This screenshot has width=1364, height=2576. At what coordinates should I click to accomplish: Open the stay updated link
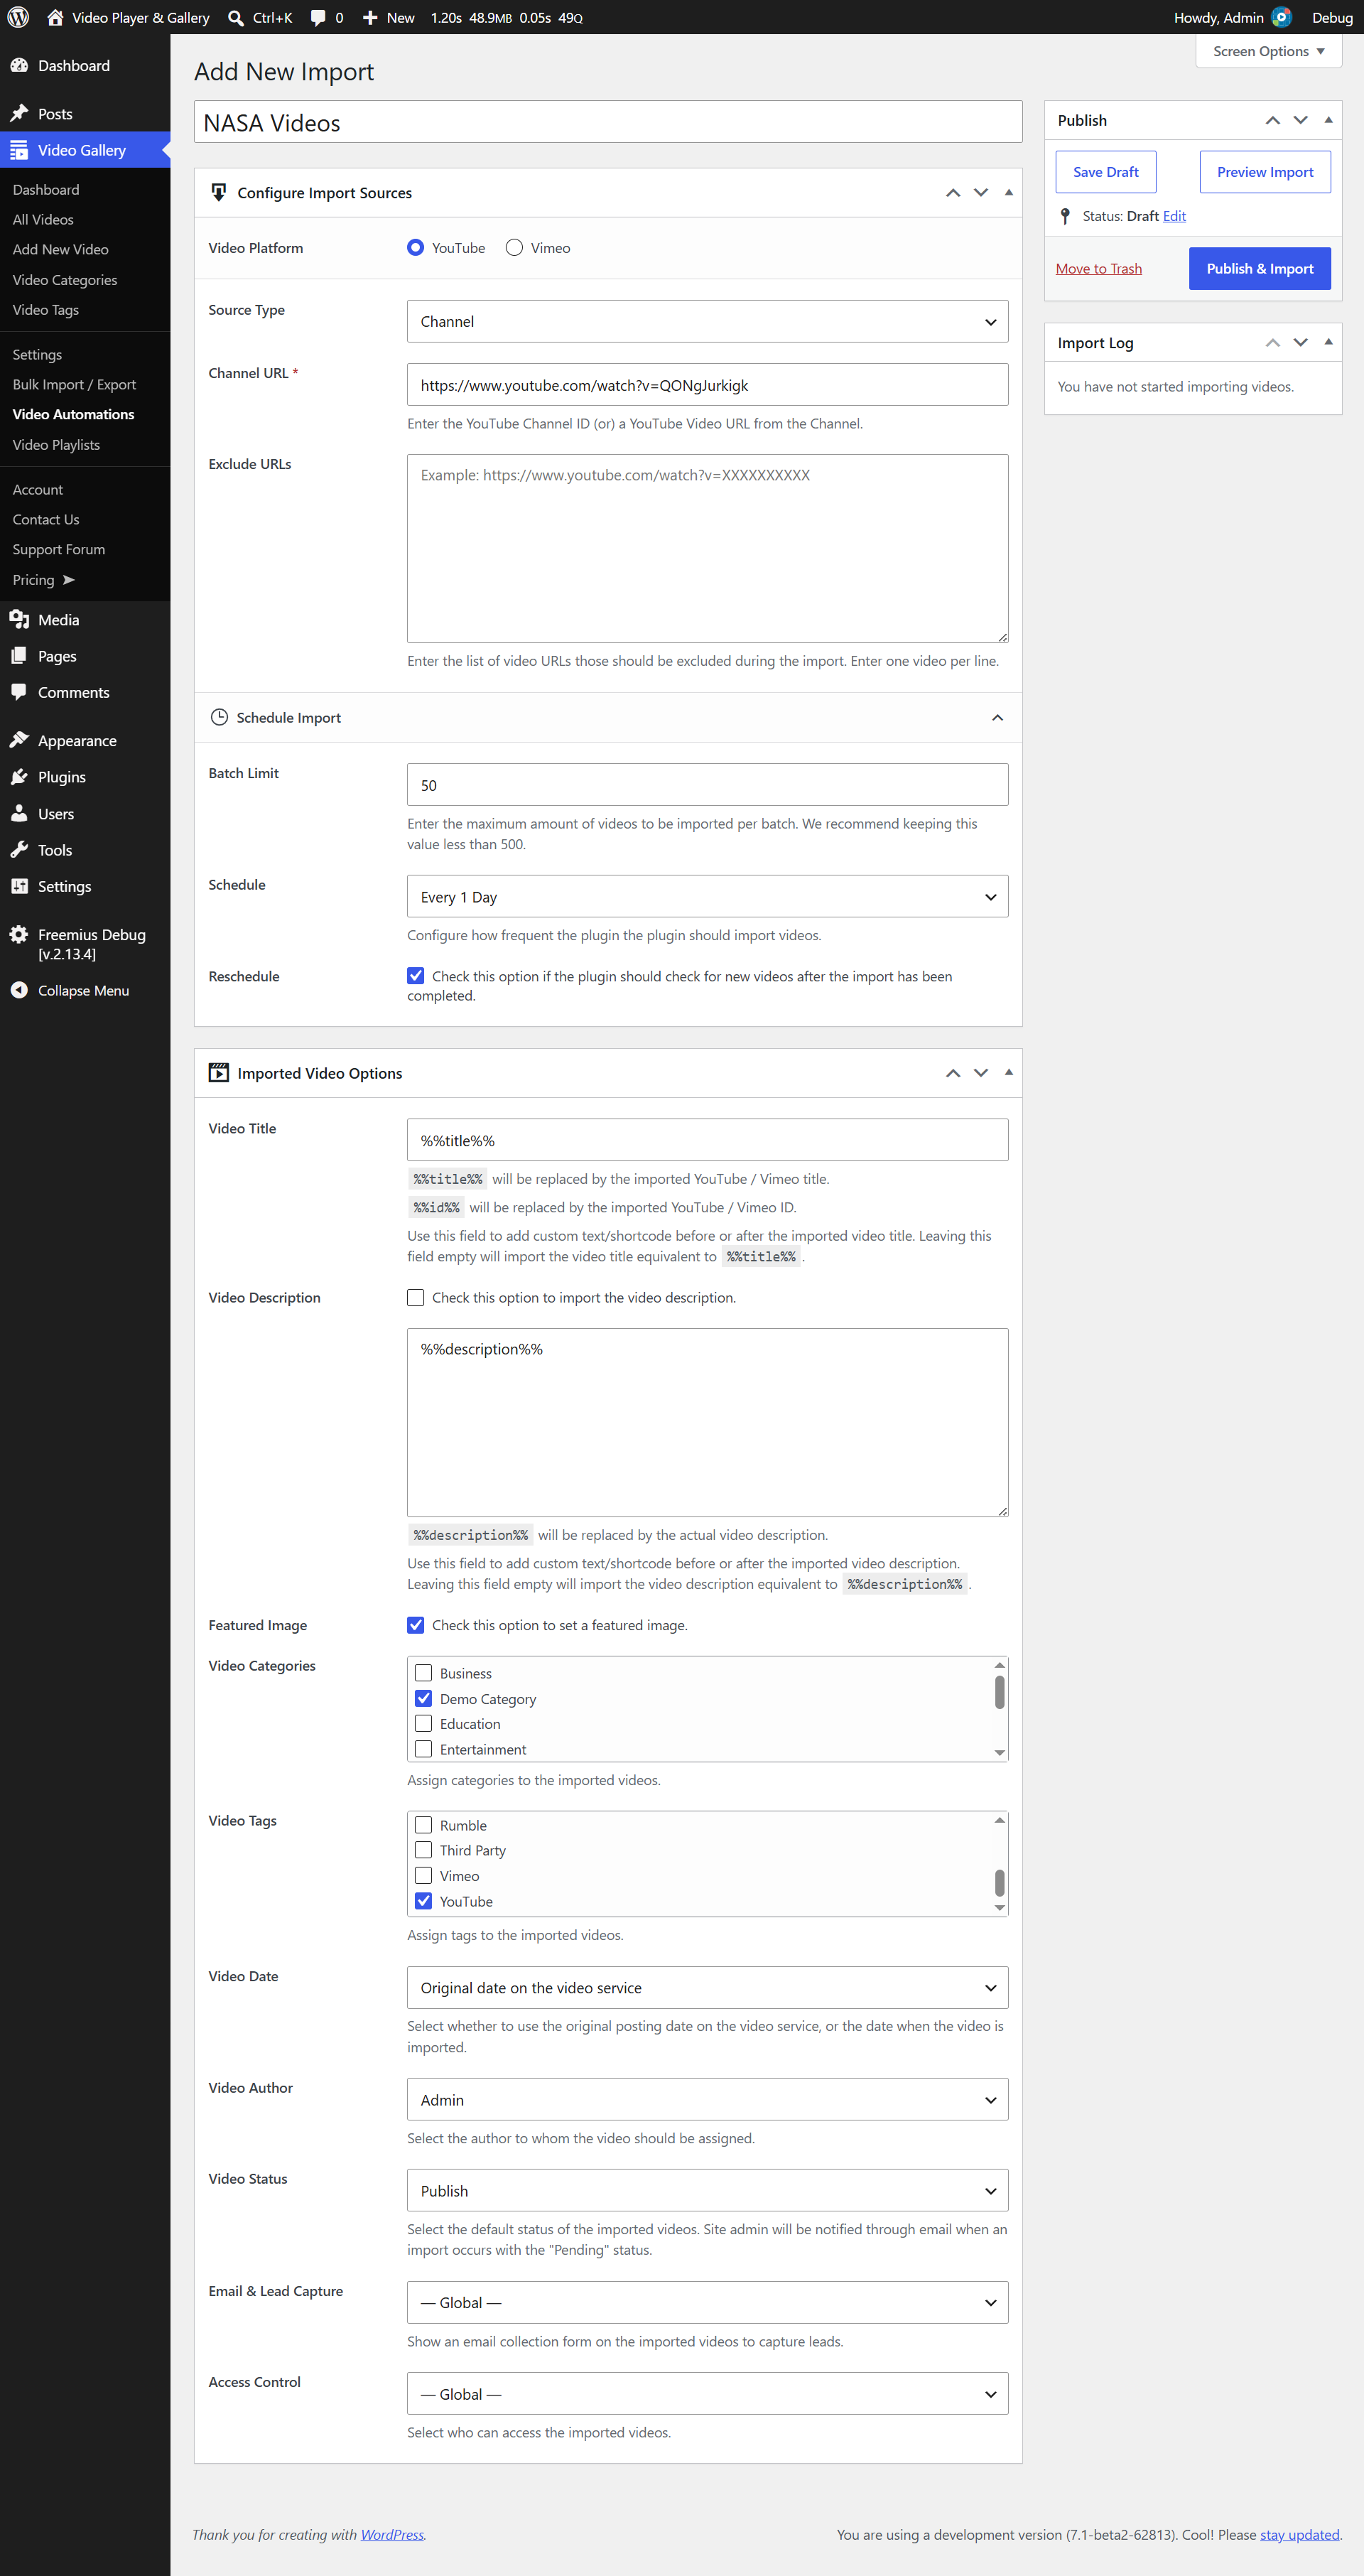[1300, 2534]
